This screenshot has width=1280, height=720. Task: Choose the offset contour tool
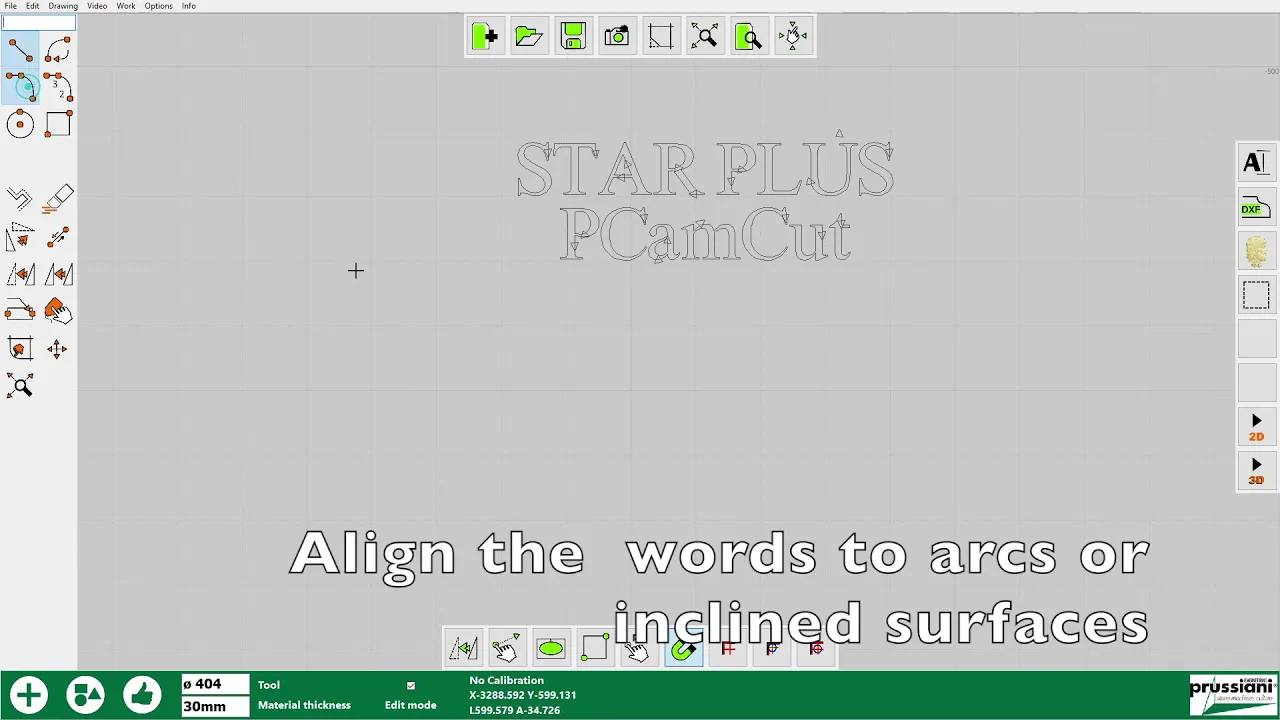coord(20,199)
